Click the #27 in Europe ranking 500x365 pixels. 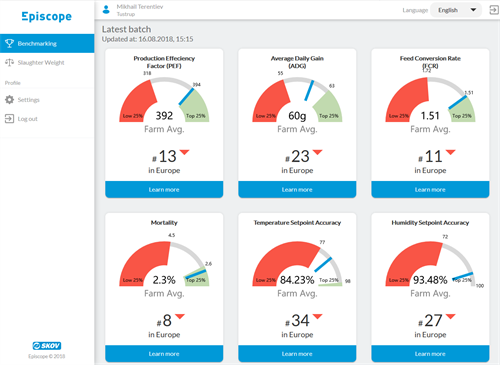(x=430, y=320)
